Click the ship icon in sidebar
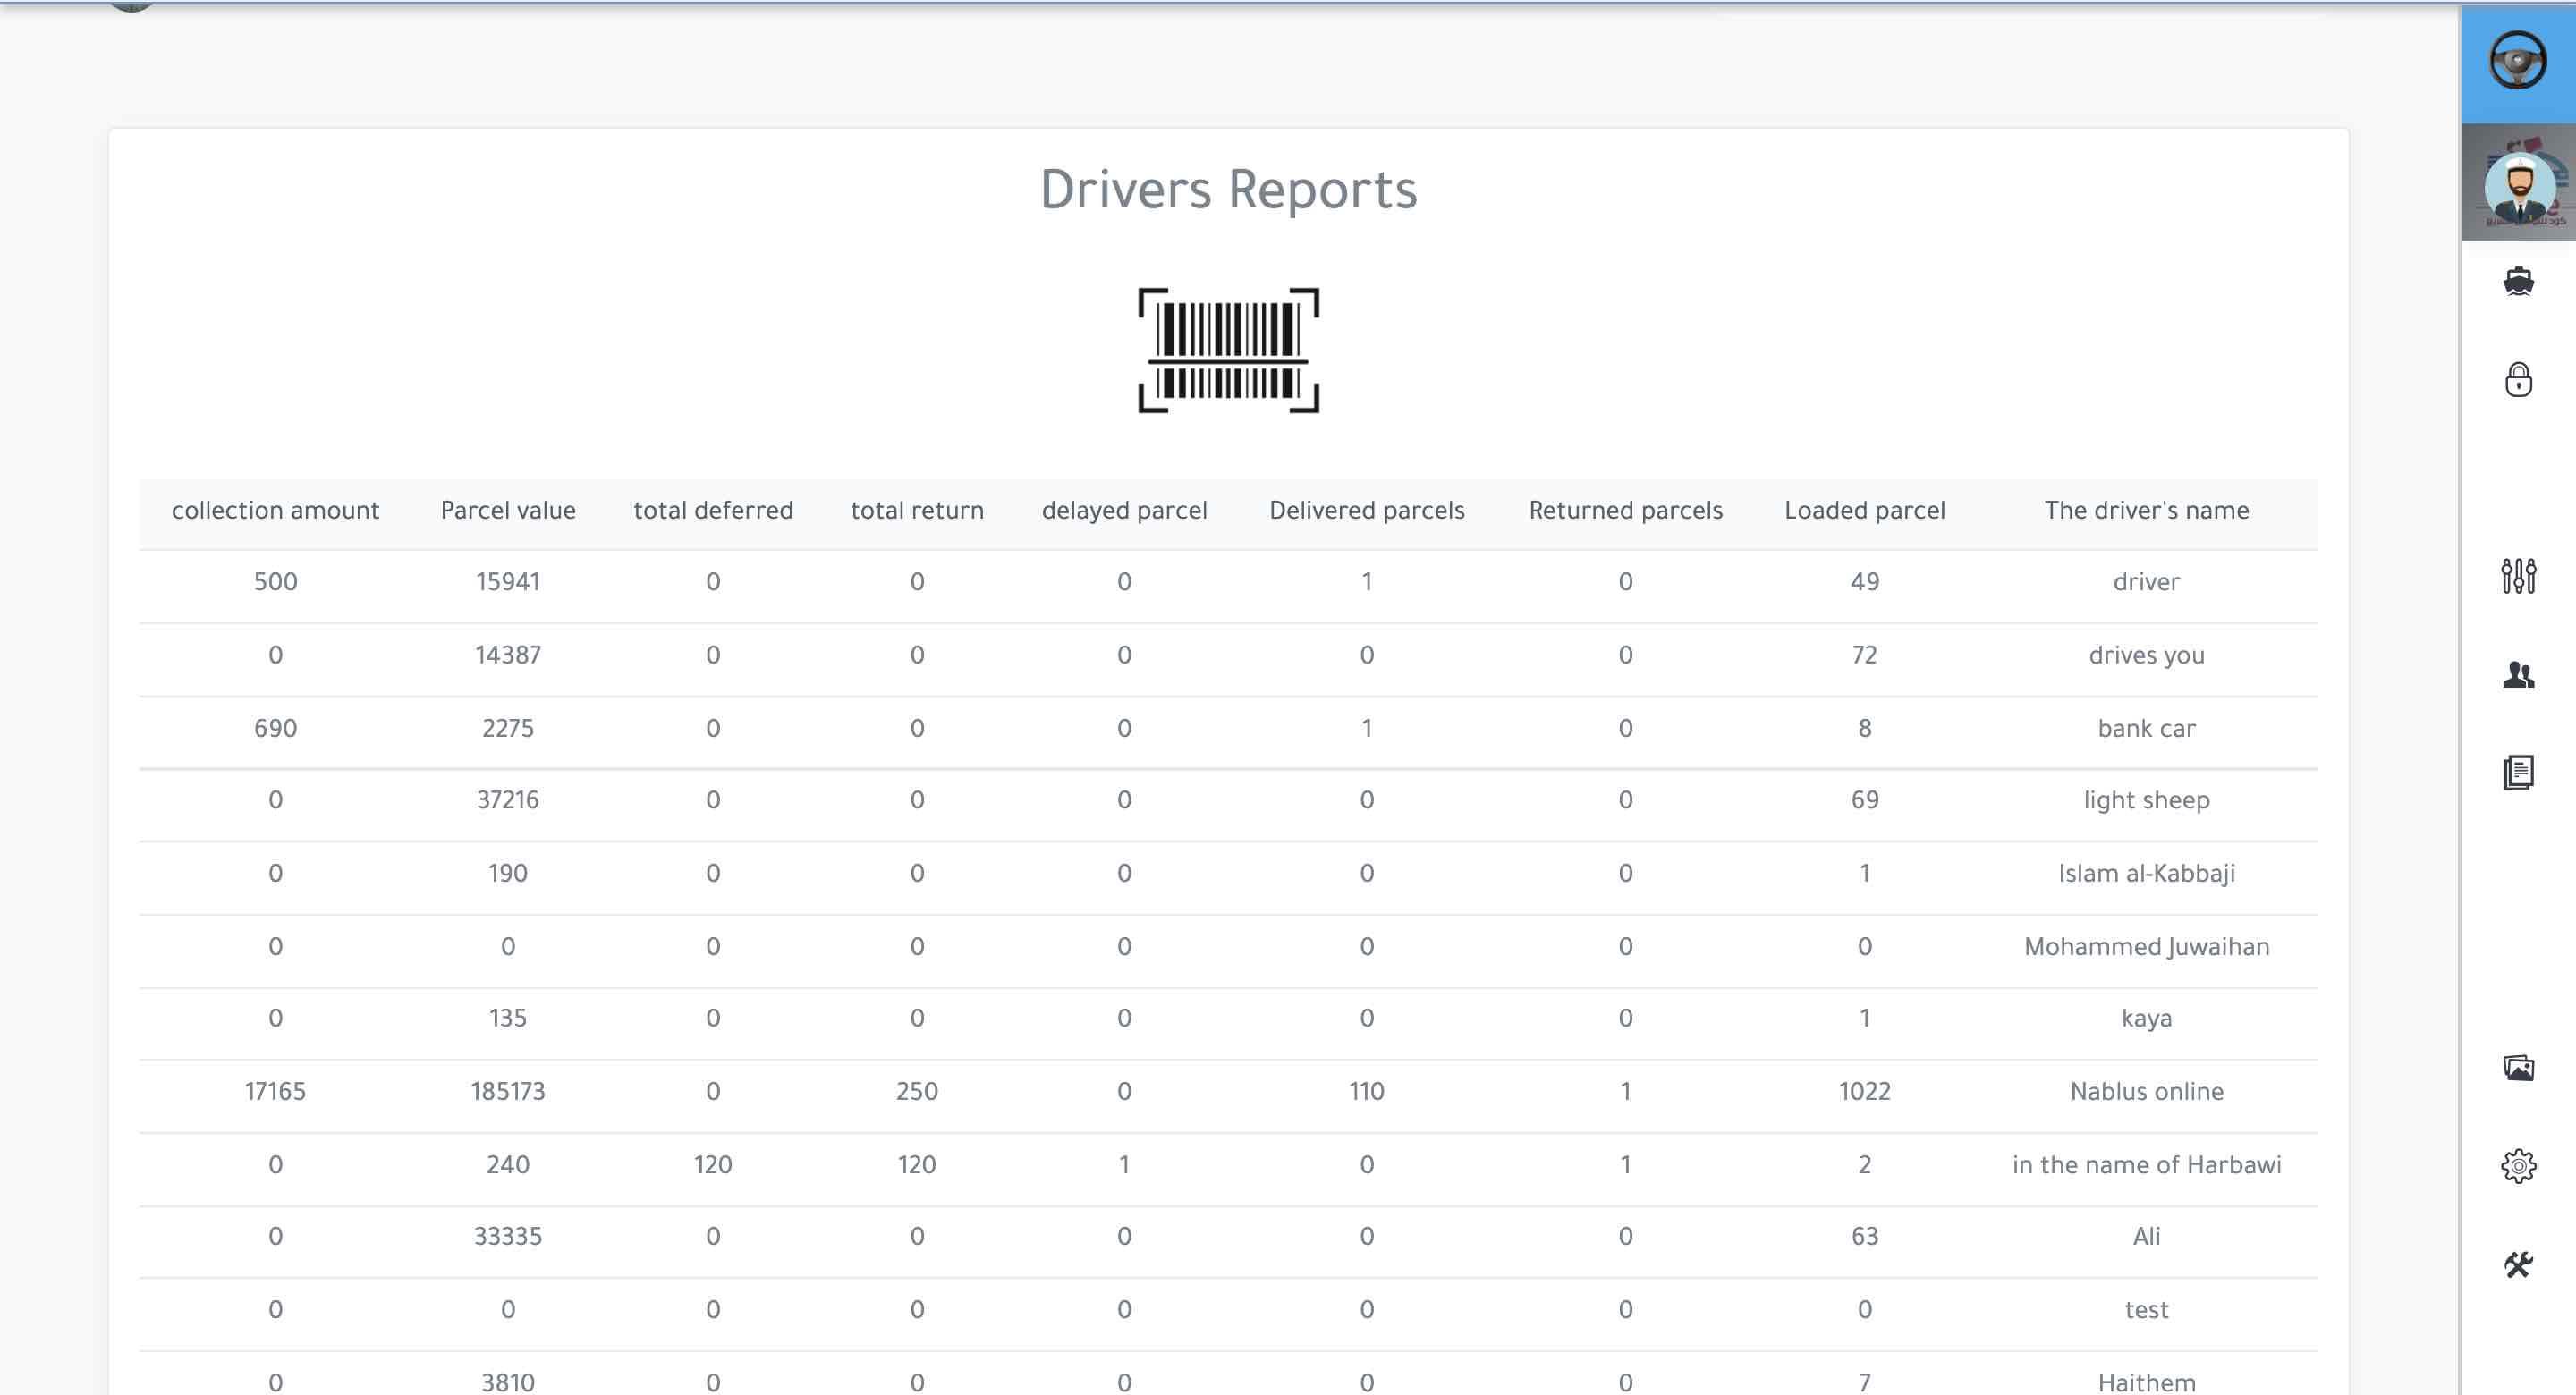2576x1395 pixels. coord(2517,282)
